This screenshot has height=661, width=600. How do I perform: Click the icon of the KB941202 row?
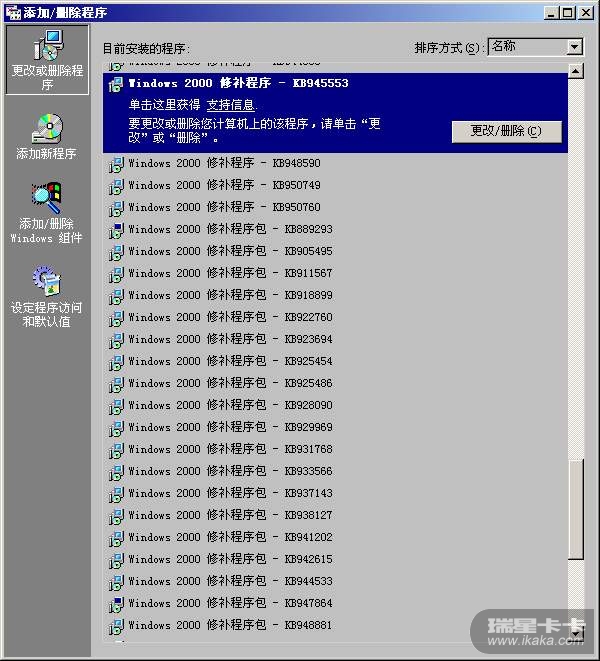click(116, 538)
